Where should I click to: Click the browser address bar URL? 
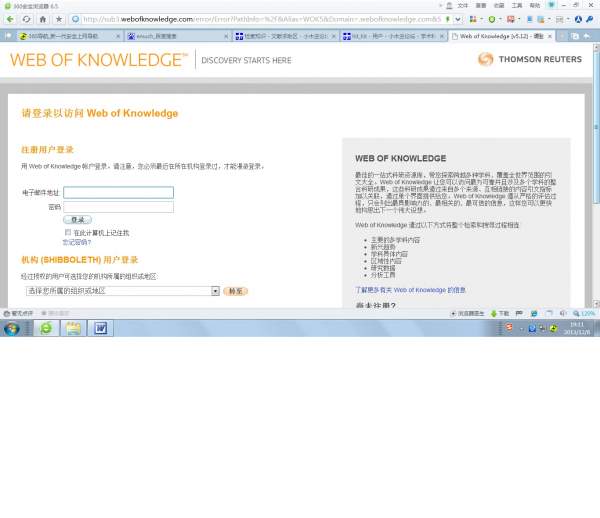[262, 19]
